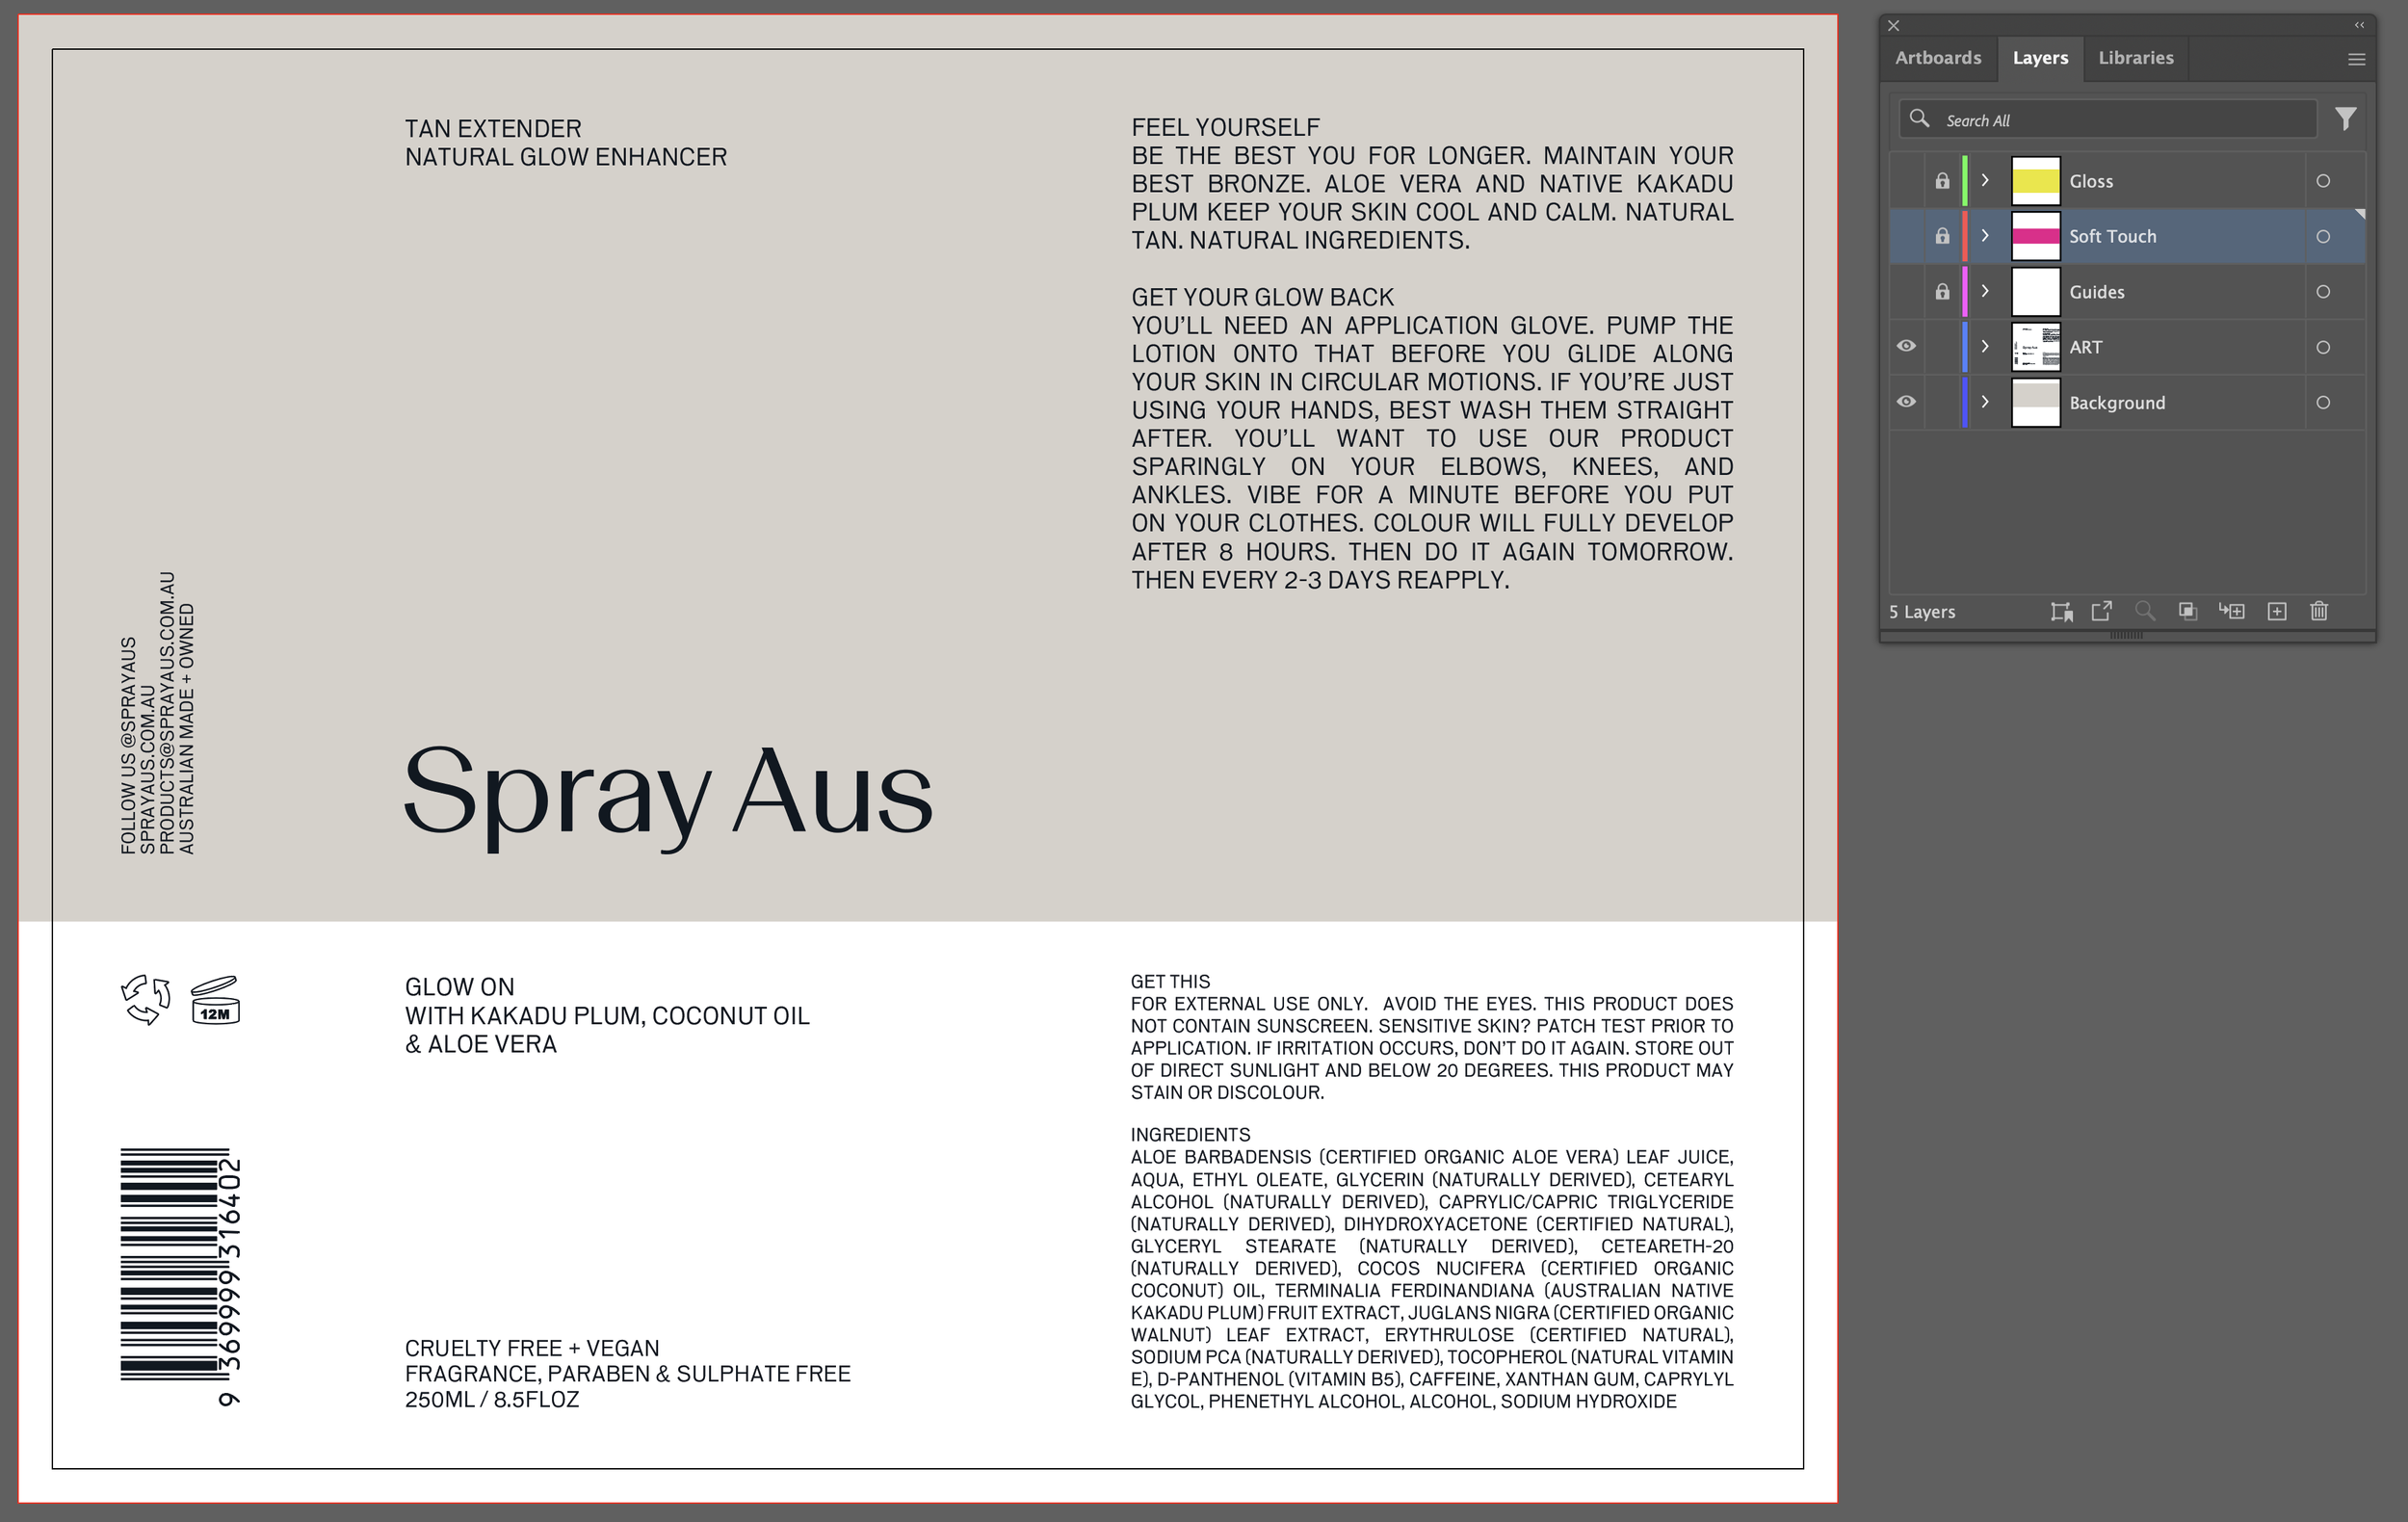The height and width of the screenshot is (1522, 2408).
Task: Select the Background layer name
Action: point(2116,403)
